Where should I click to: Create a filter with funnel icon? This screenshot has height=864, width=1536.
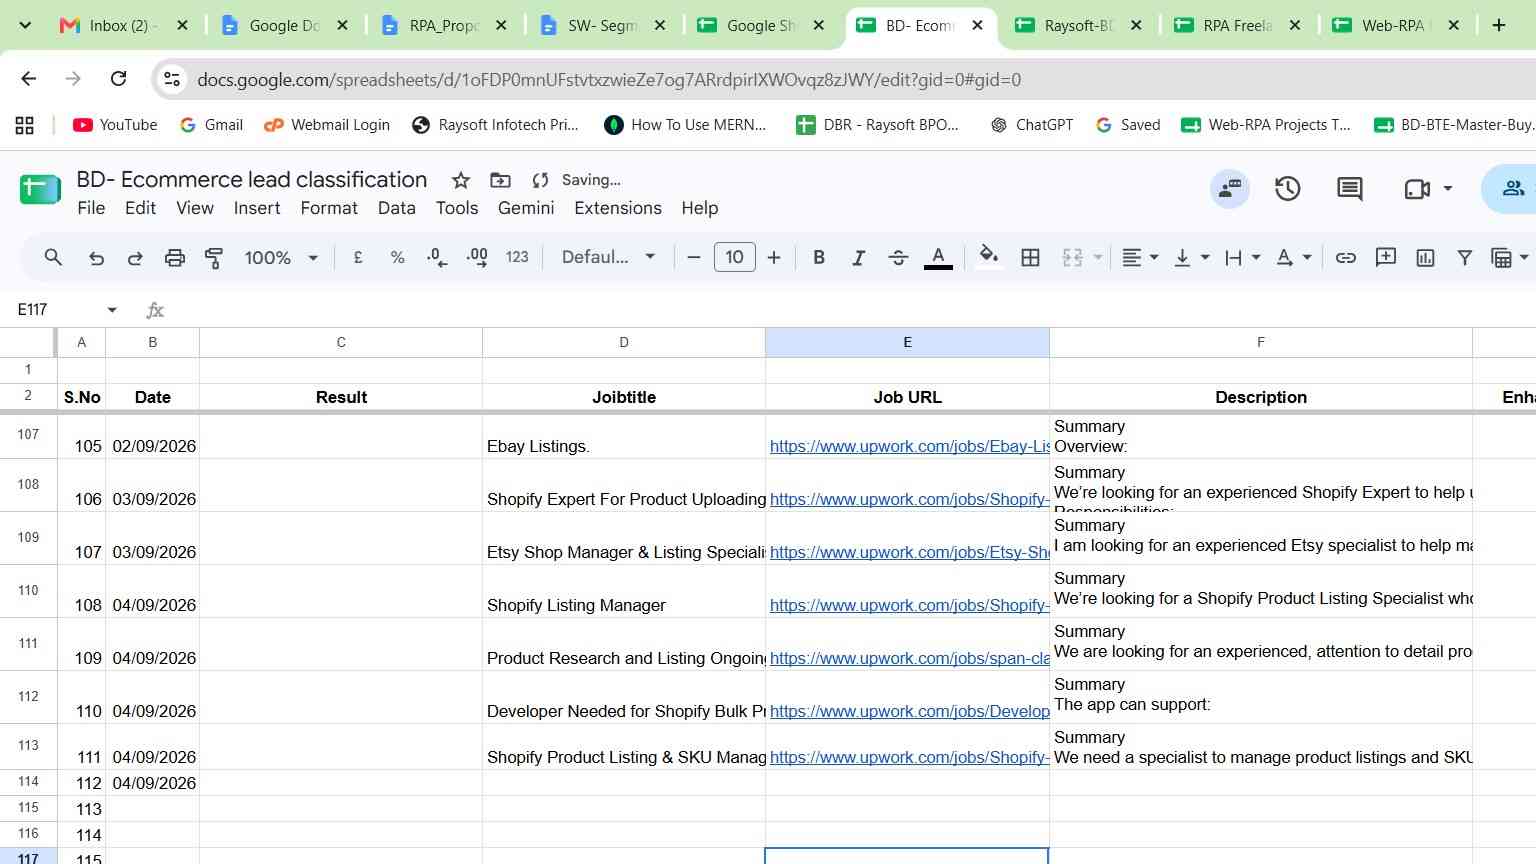(1464, 258)
